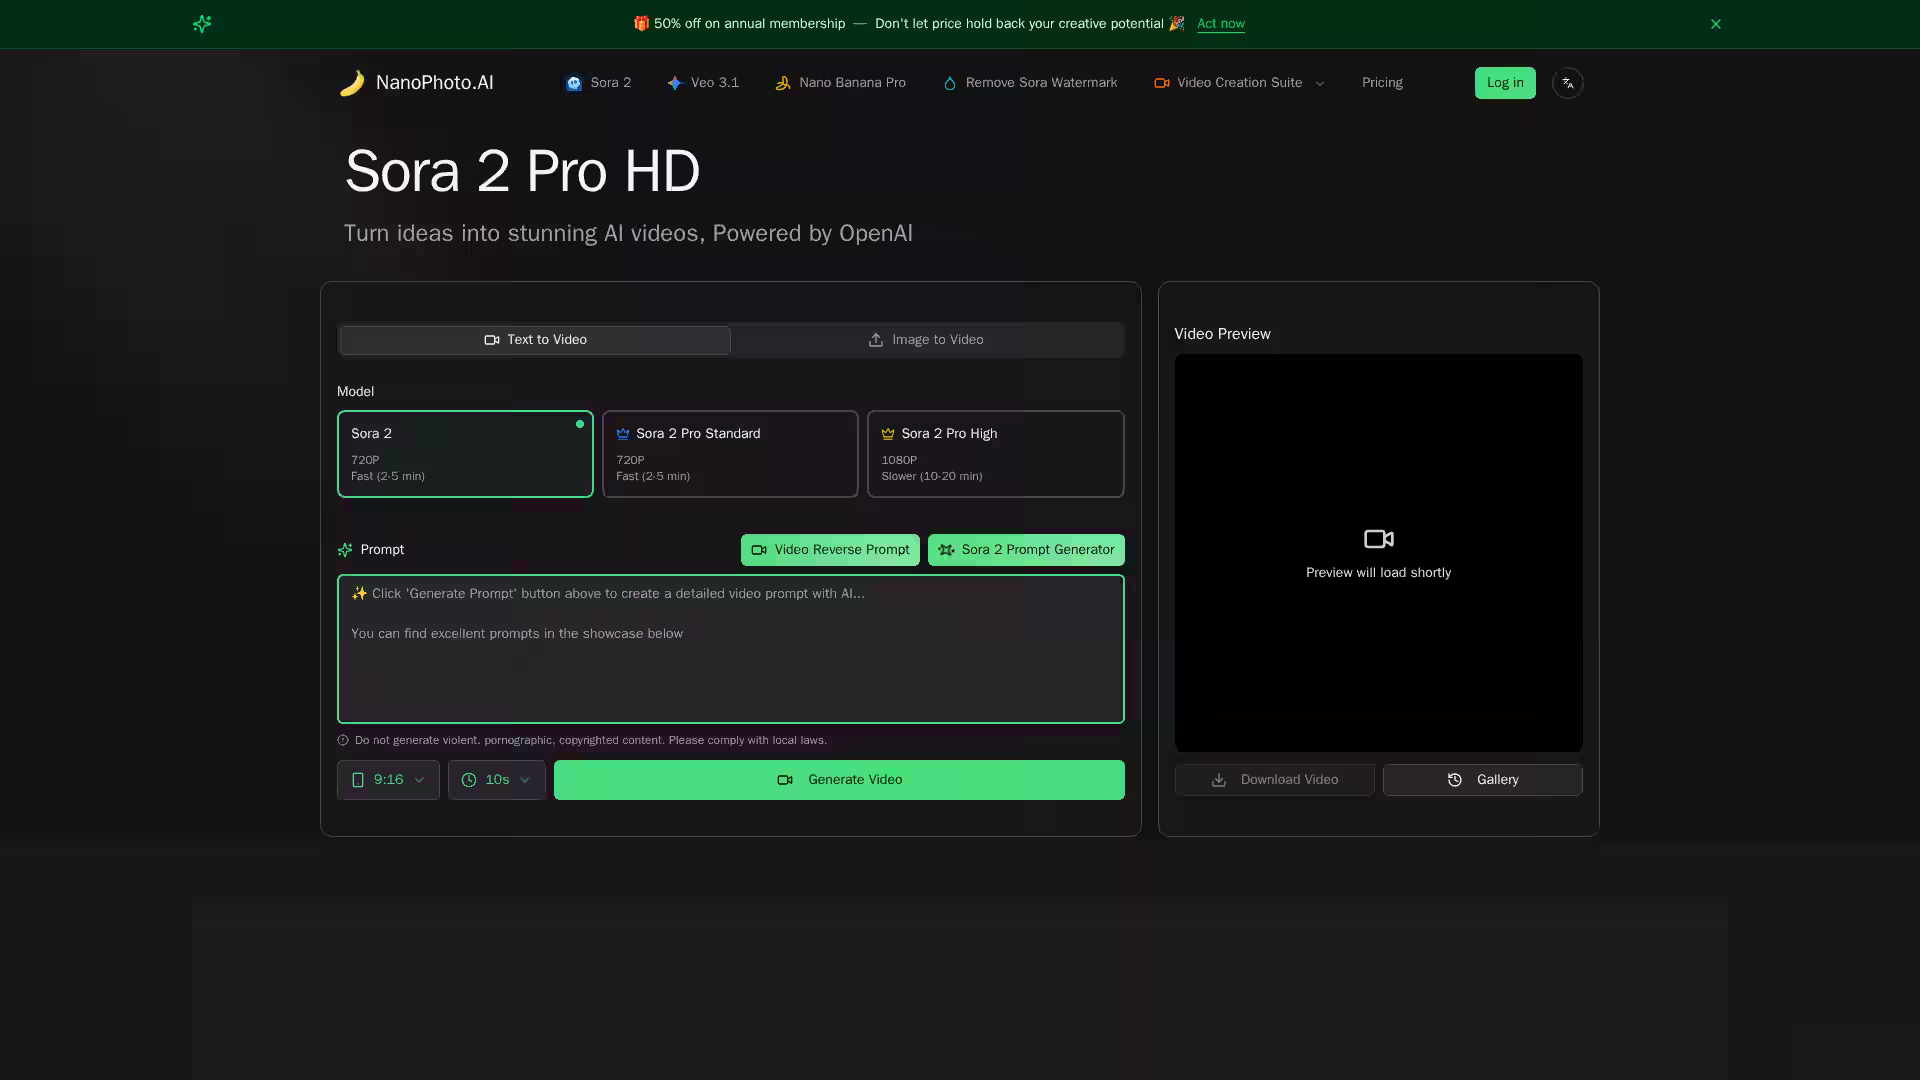Click the Sora 2 nav icon
The image size is (1920, 1080).
click(x=574, y=83)
